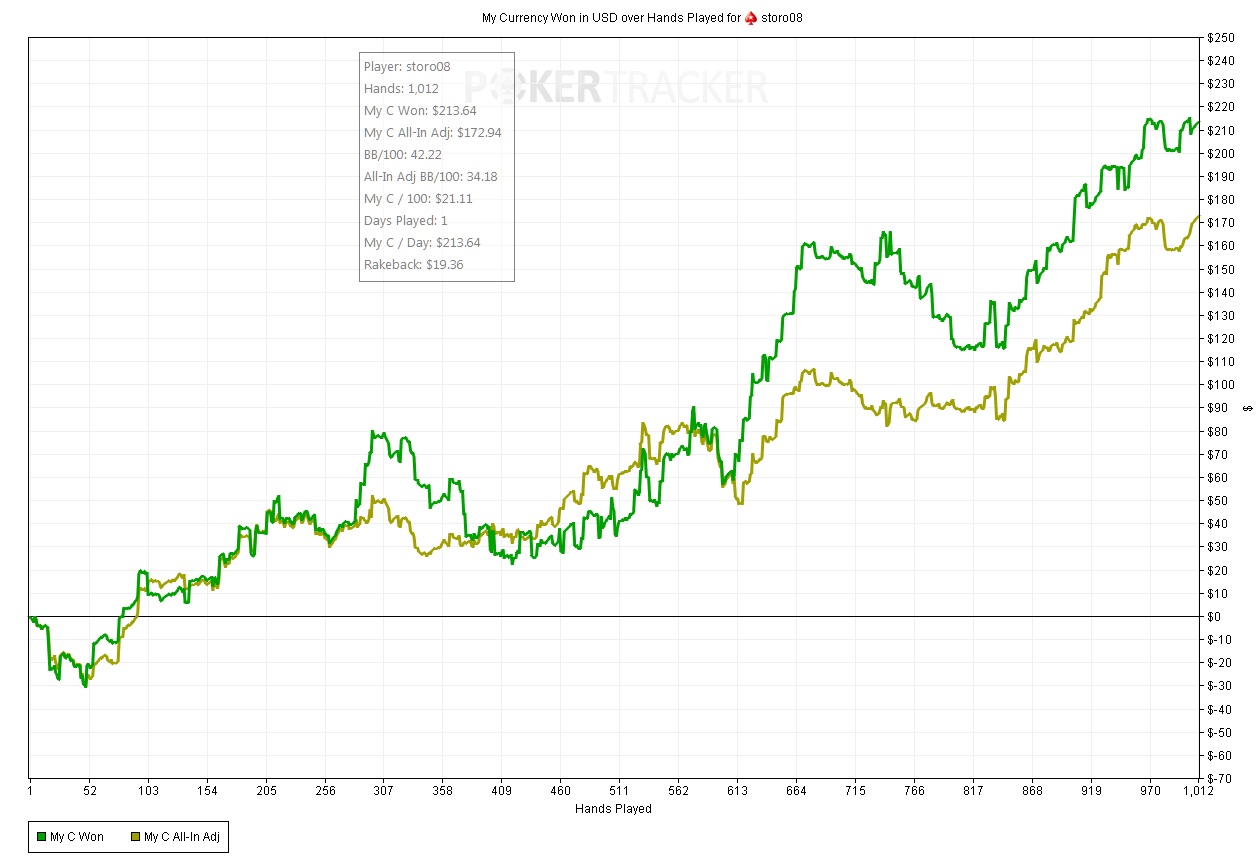
Task: Click the green My C Won legend swatch
Action: pyautogui.click(x=41, y=837)
